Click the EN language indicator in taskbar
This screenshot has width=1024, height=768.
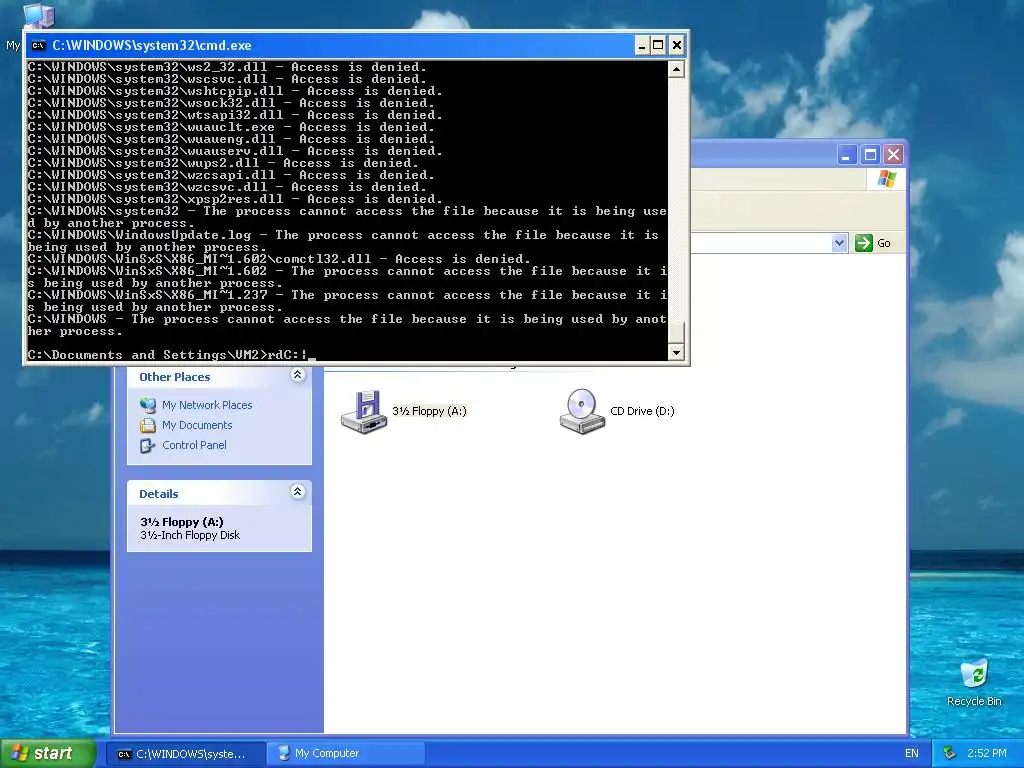click(912, 753)
